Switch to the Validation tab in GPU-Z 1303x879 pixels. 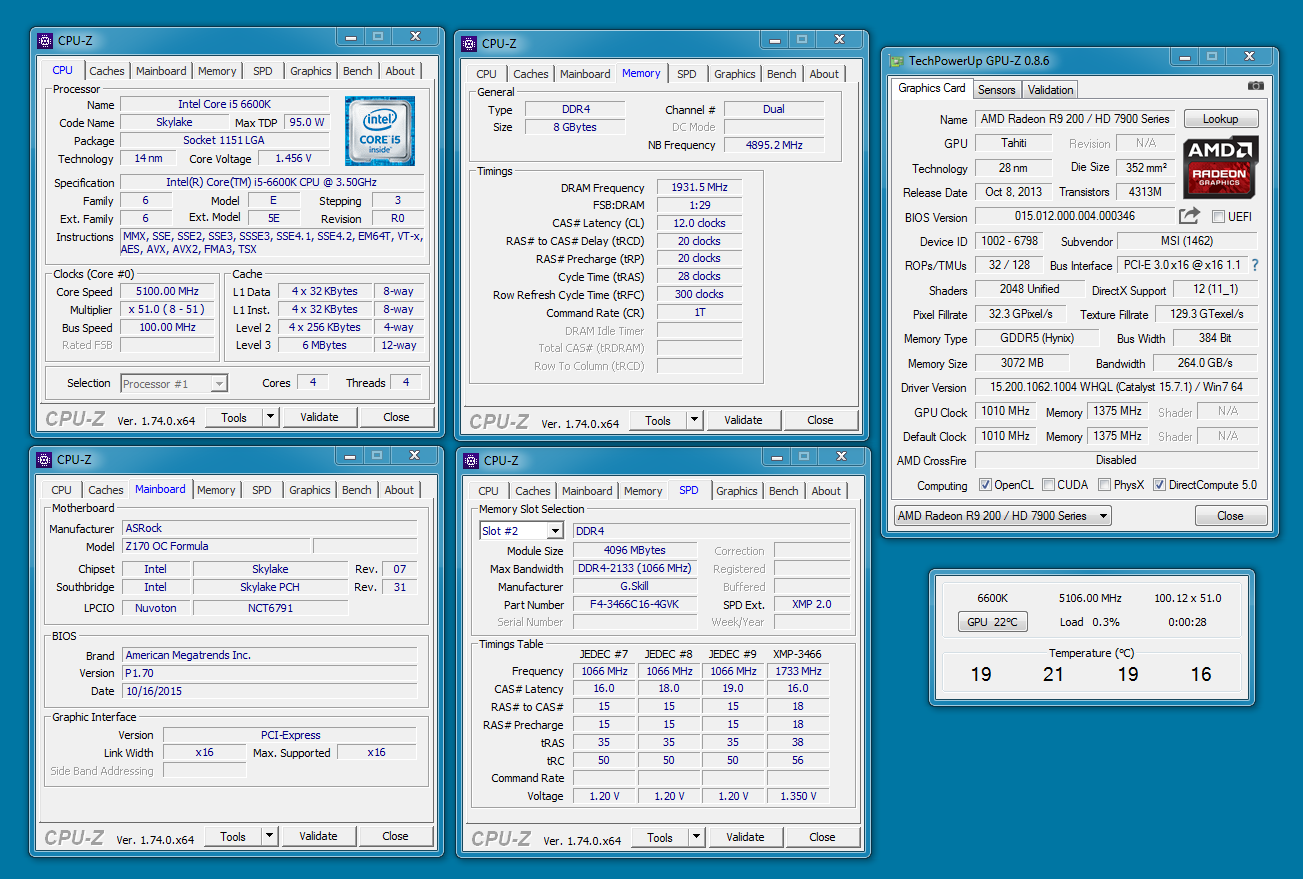(1050, 89)
